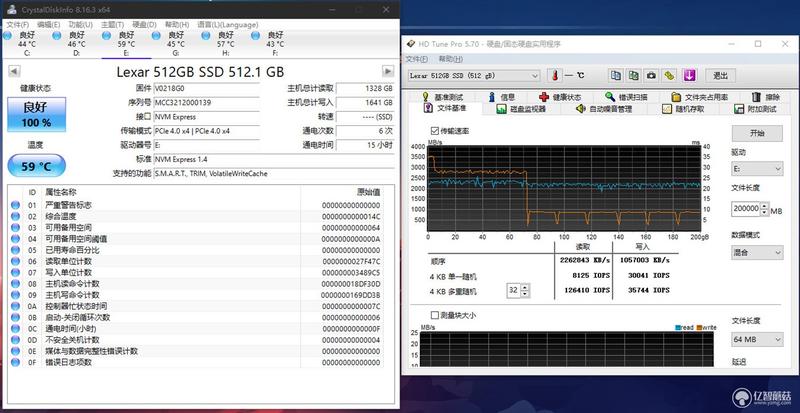
Task: Open the 信息 info tab
Action: pyautogui.click(x=502, y=97)
